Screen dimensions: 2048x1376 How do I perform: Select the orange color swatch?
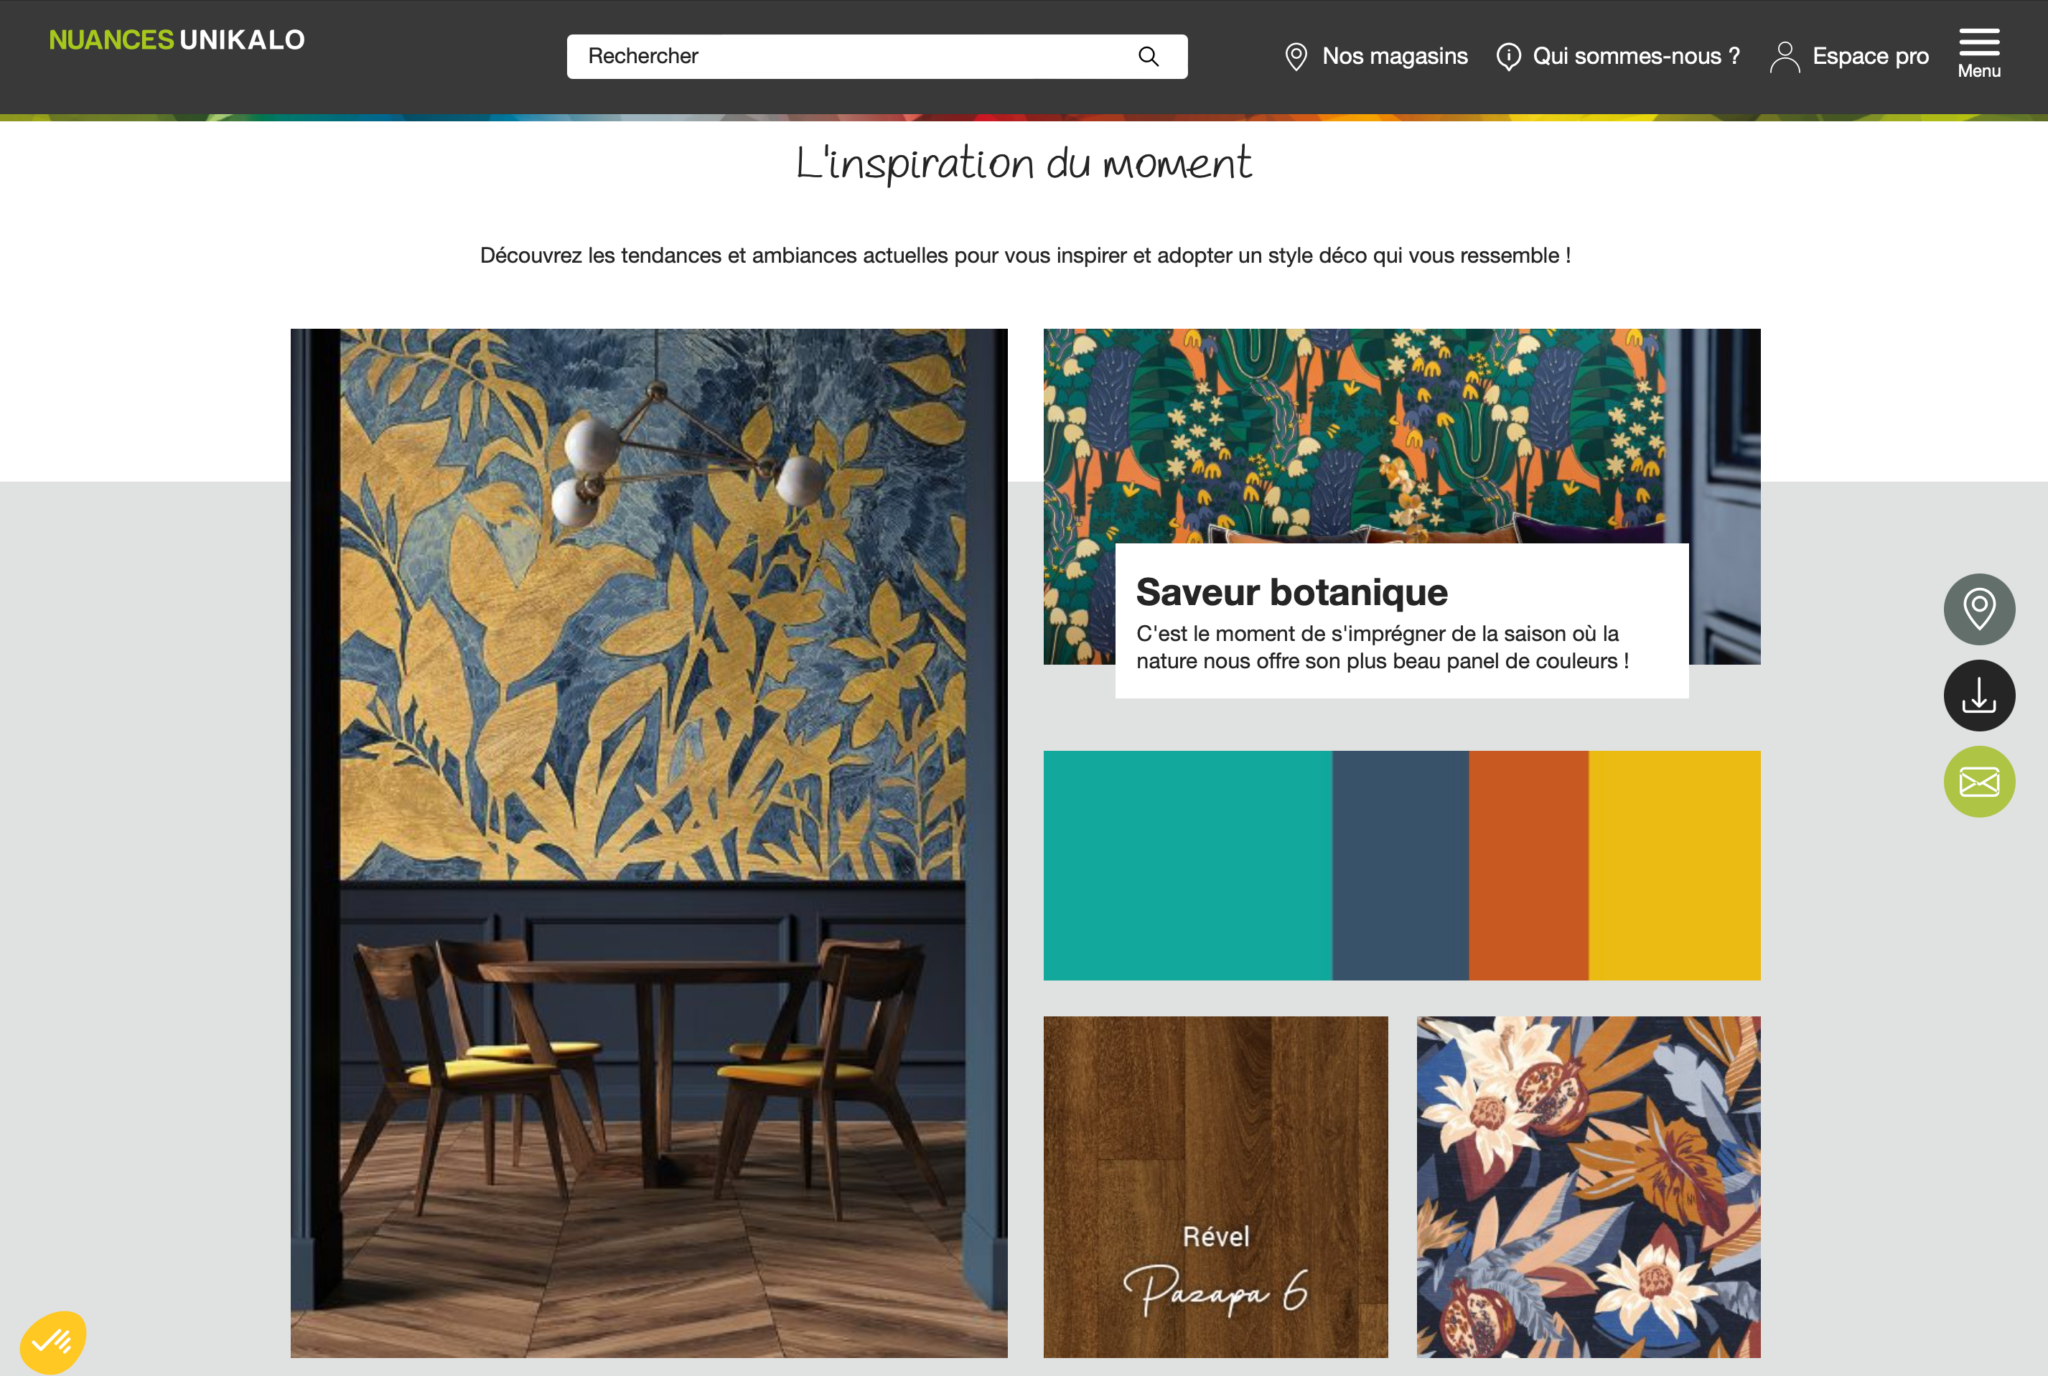tap(1528, 865)
